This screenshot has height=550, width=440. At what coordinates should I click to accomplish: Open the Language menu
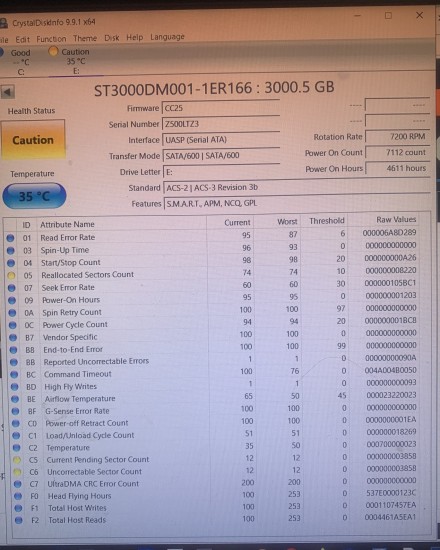coord(167,37)
